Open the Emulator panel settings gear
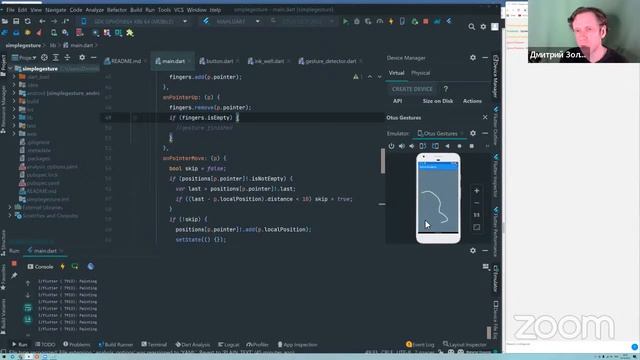Image resolution: width=640 pixels, height=360 pixels. (x=473, y=133)
